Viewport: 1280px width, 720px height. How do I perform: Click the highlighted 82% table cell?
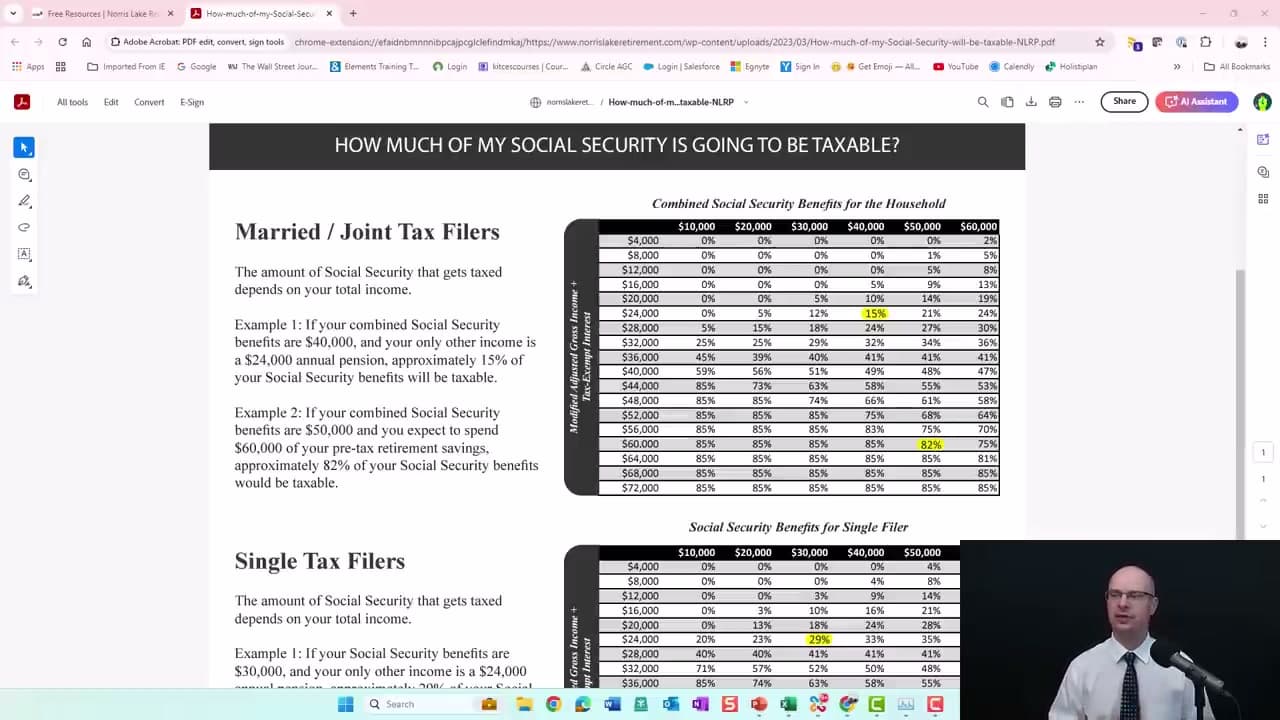pyautogui.click(x=931, y=444)
